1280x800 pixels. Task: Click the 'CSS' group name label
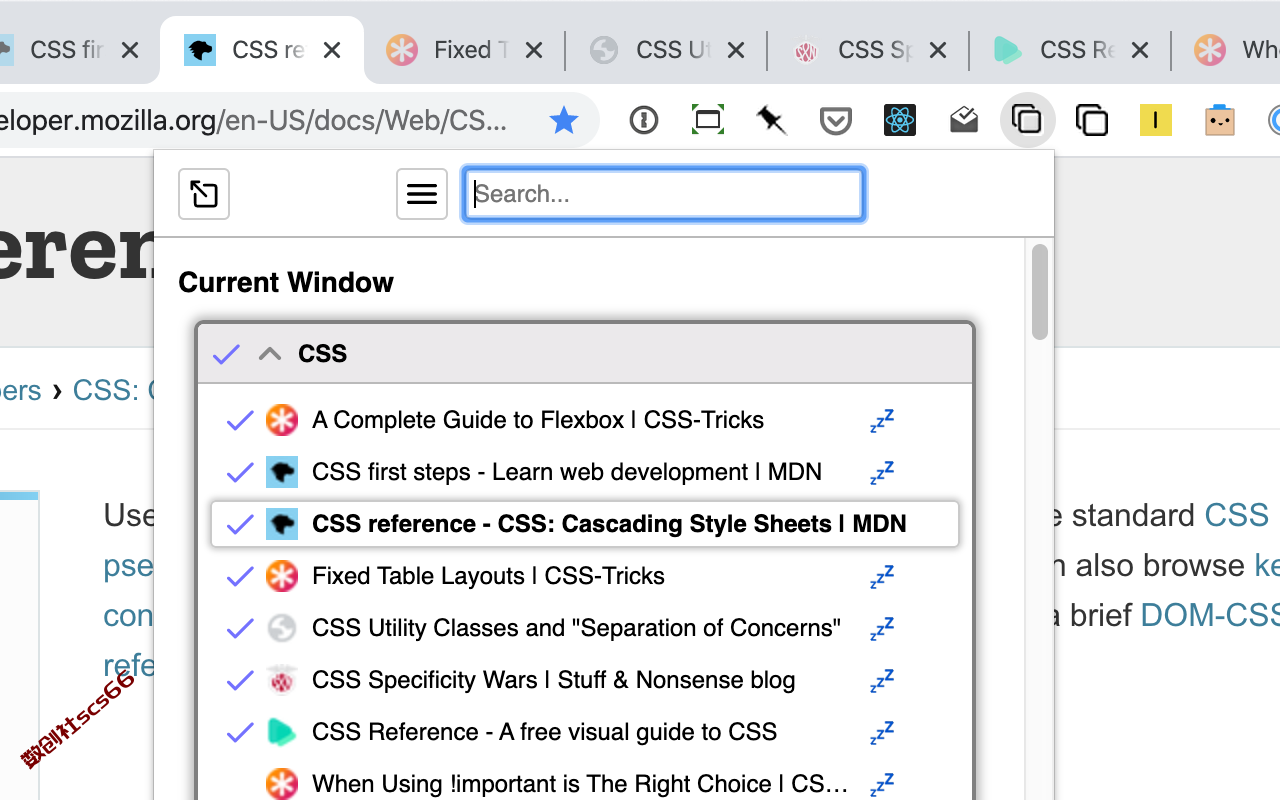pyautogui.click(x=322, y=354)
